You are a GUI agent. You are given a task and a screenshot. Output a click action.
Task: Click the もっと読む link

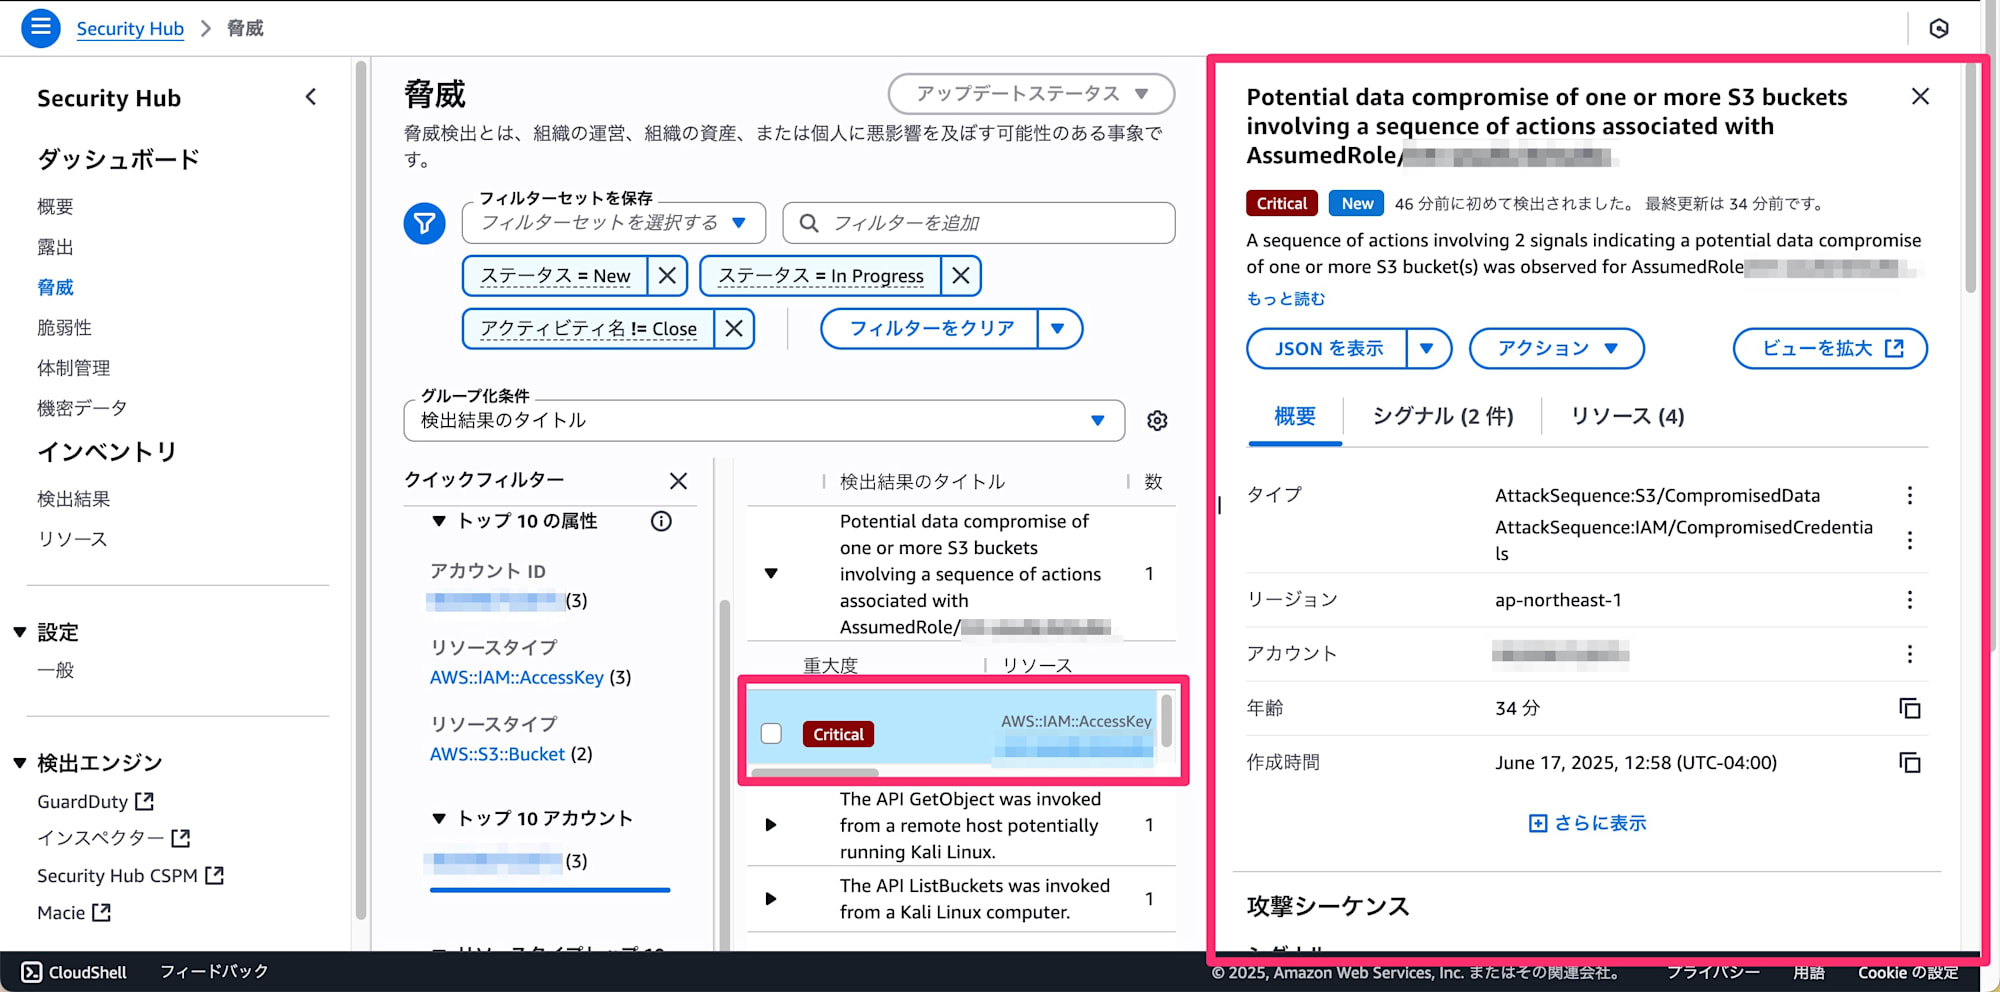[1285, 298]
